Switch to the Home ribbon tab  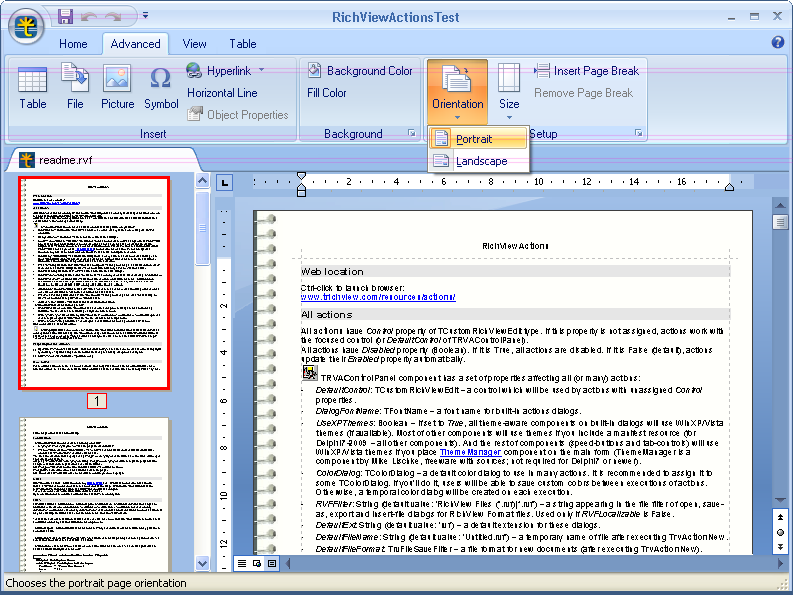(73, 44)
